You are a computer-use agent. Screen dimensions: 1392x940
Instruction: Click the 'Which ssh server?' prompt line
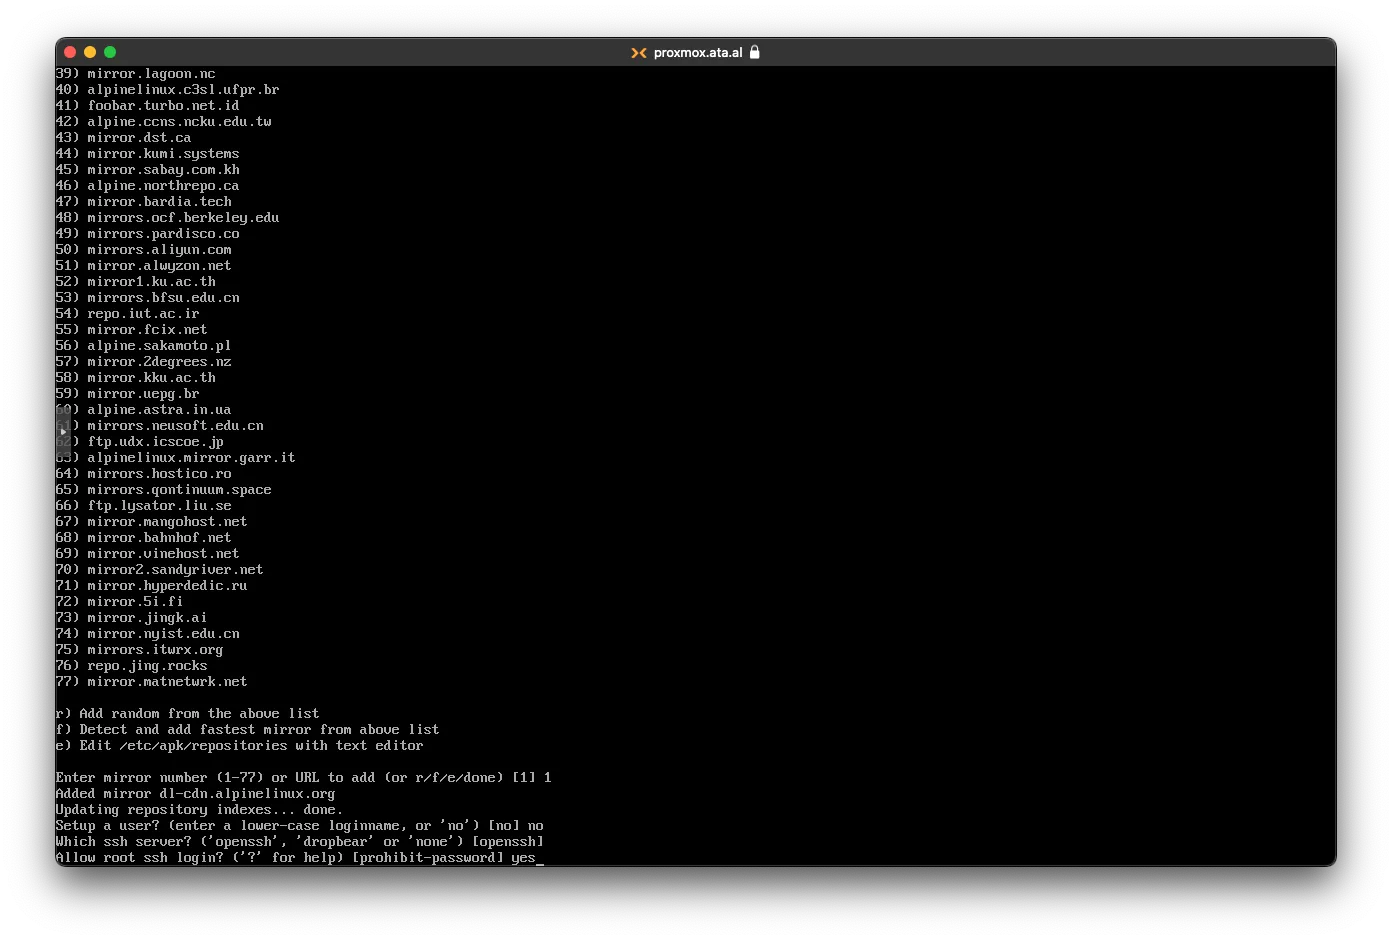tap(300, 842)
